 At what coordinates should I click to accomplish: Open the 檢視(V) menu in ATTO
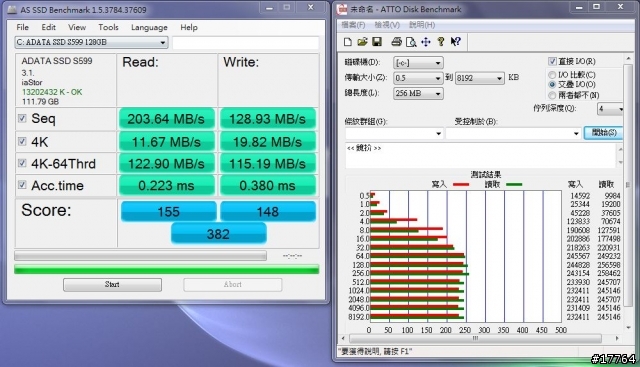pos(387,25)
